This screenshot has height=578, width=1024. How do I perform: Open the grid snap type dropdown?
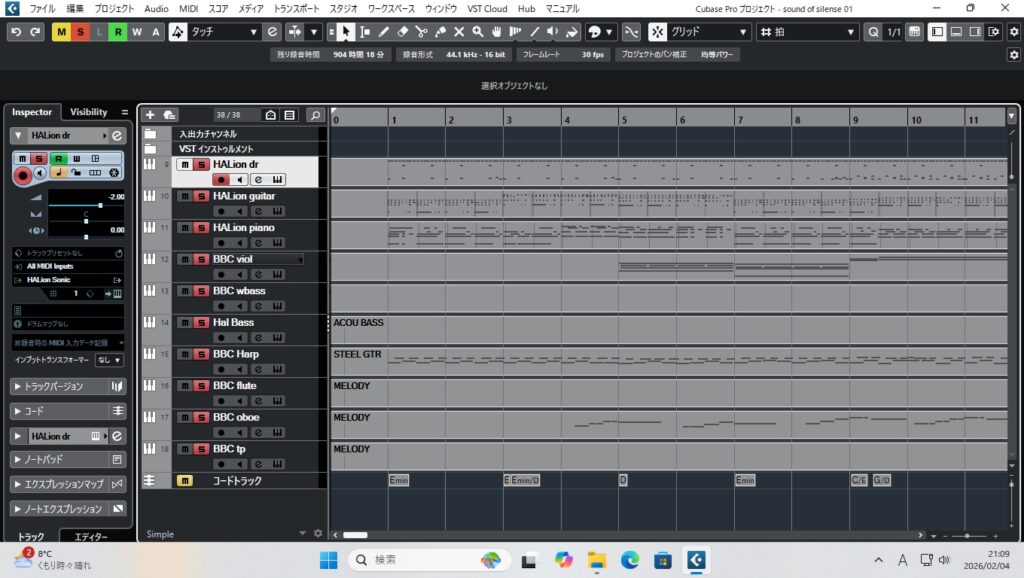click(x=700, y=32)
